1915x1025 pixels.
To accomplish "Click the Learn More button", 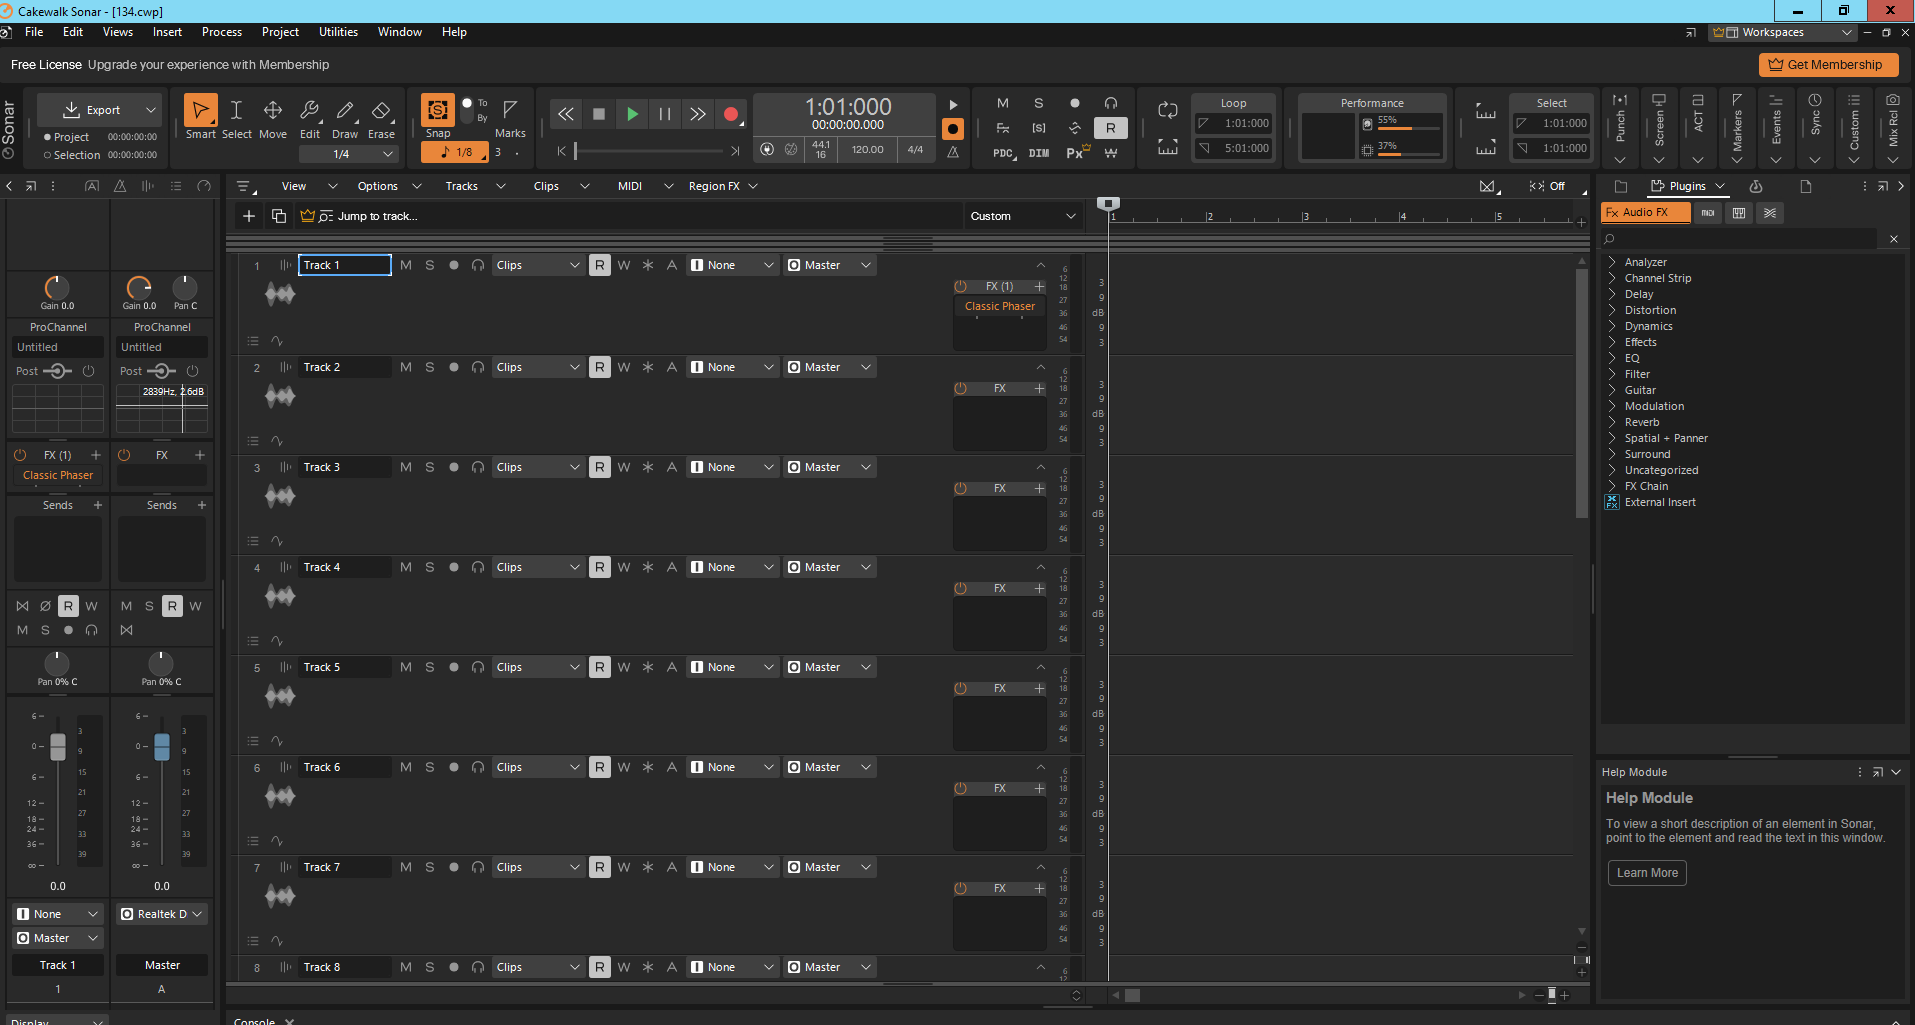I will tap(1647, 873).
